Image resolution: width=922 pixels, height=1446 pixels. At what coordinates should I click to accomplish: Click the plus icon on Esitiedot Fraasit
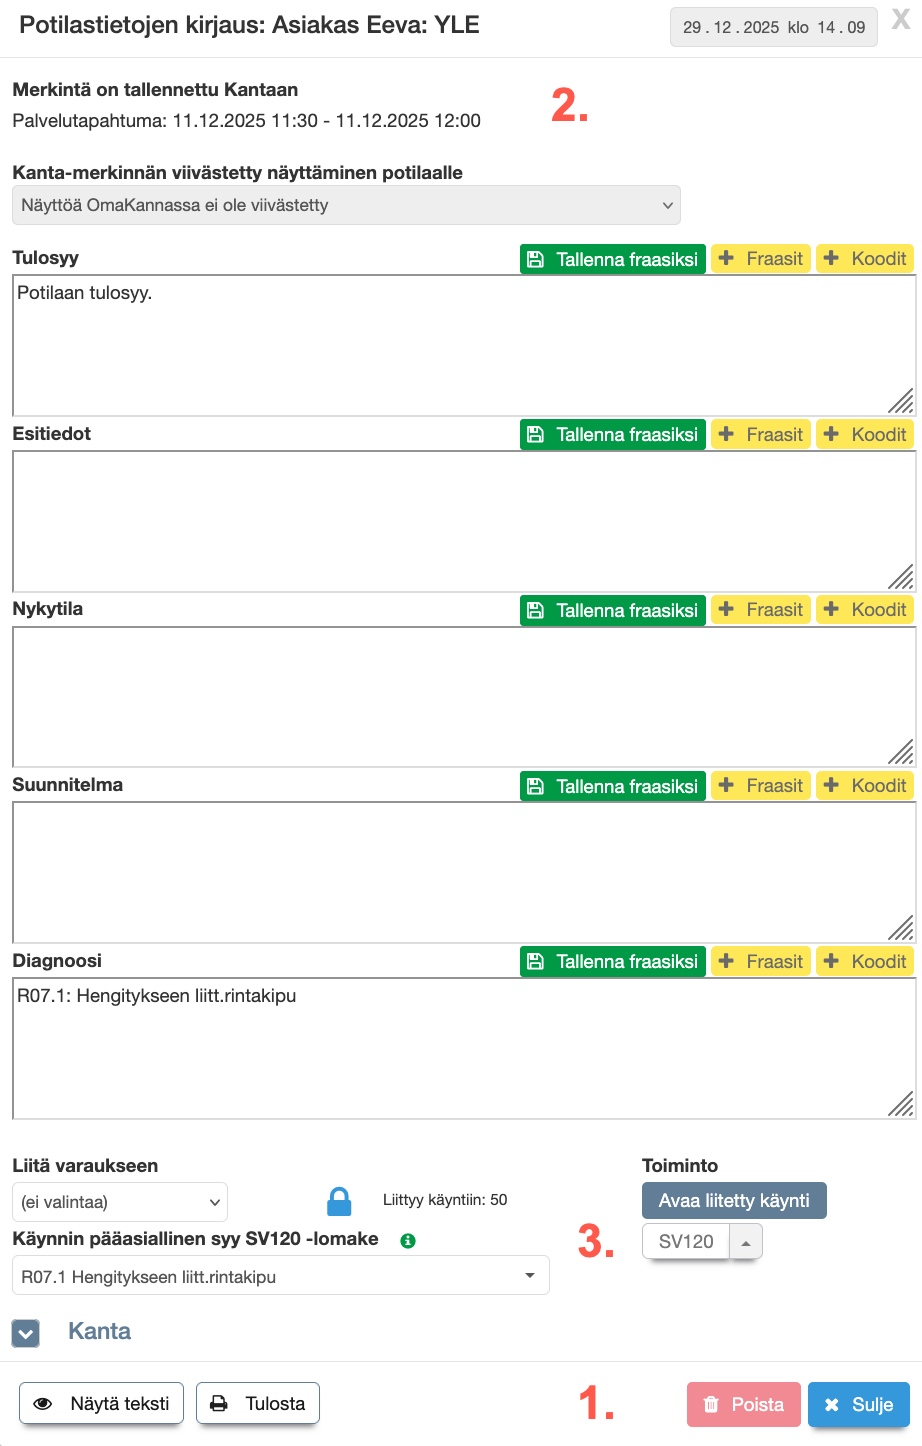pos(727,434)
